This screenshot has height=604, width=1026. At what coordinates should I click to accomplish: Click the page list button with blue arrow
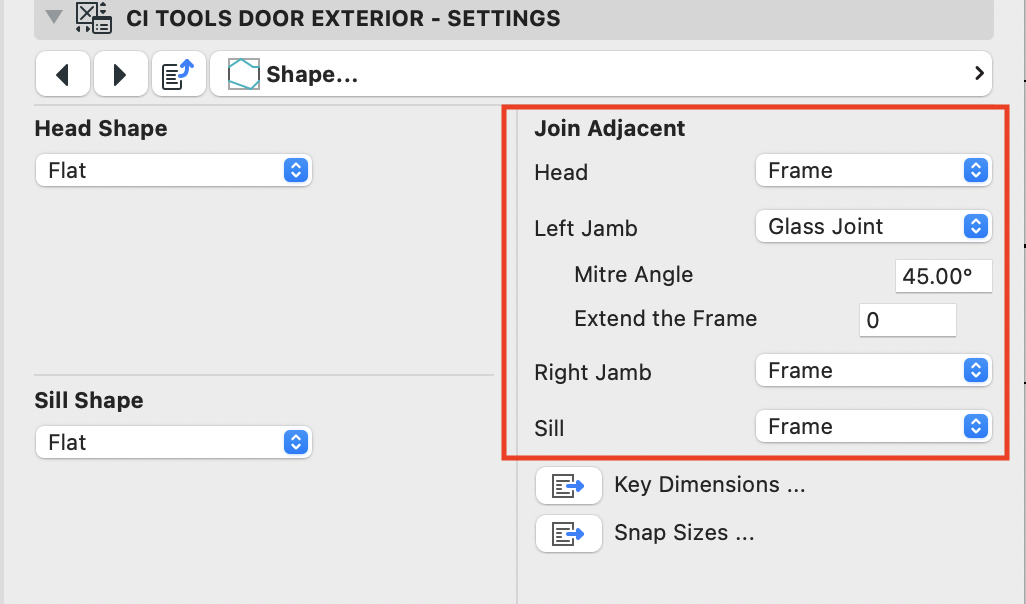tap(179, 74)
